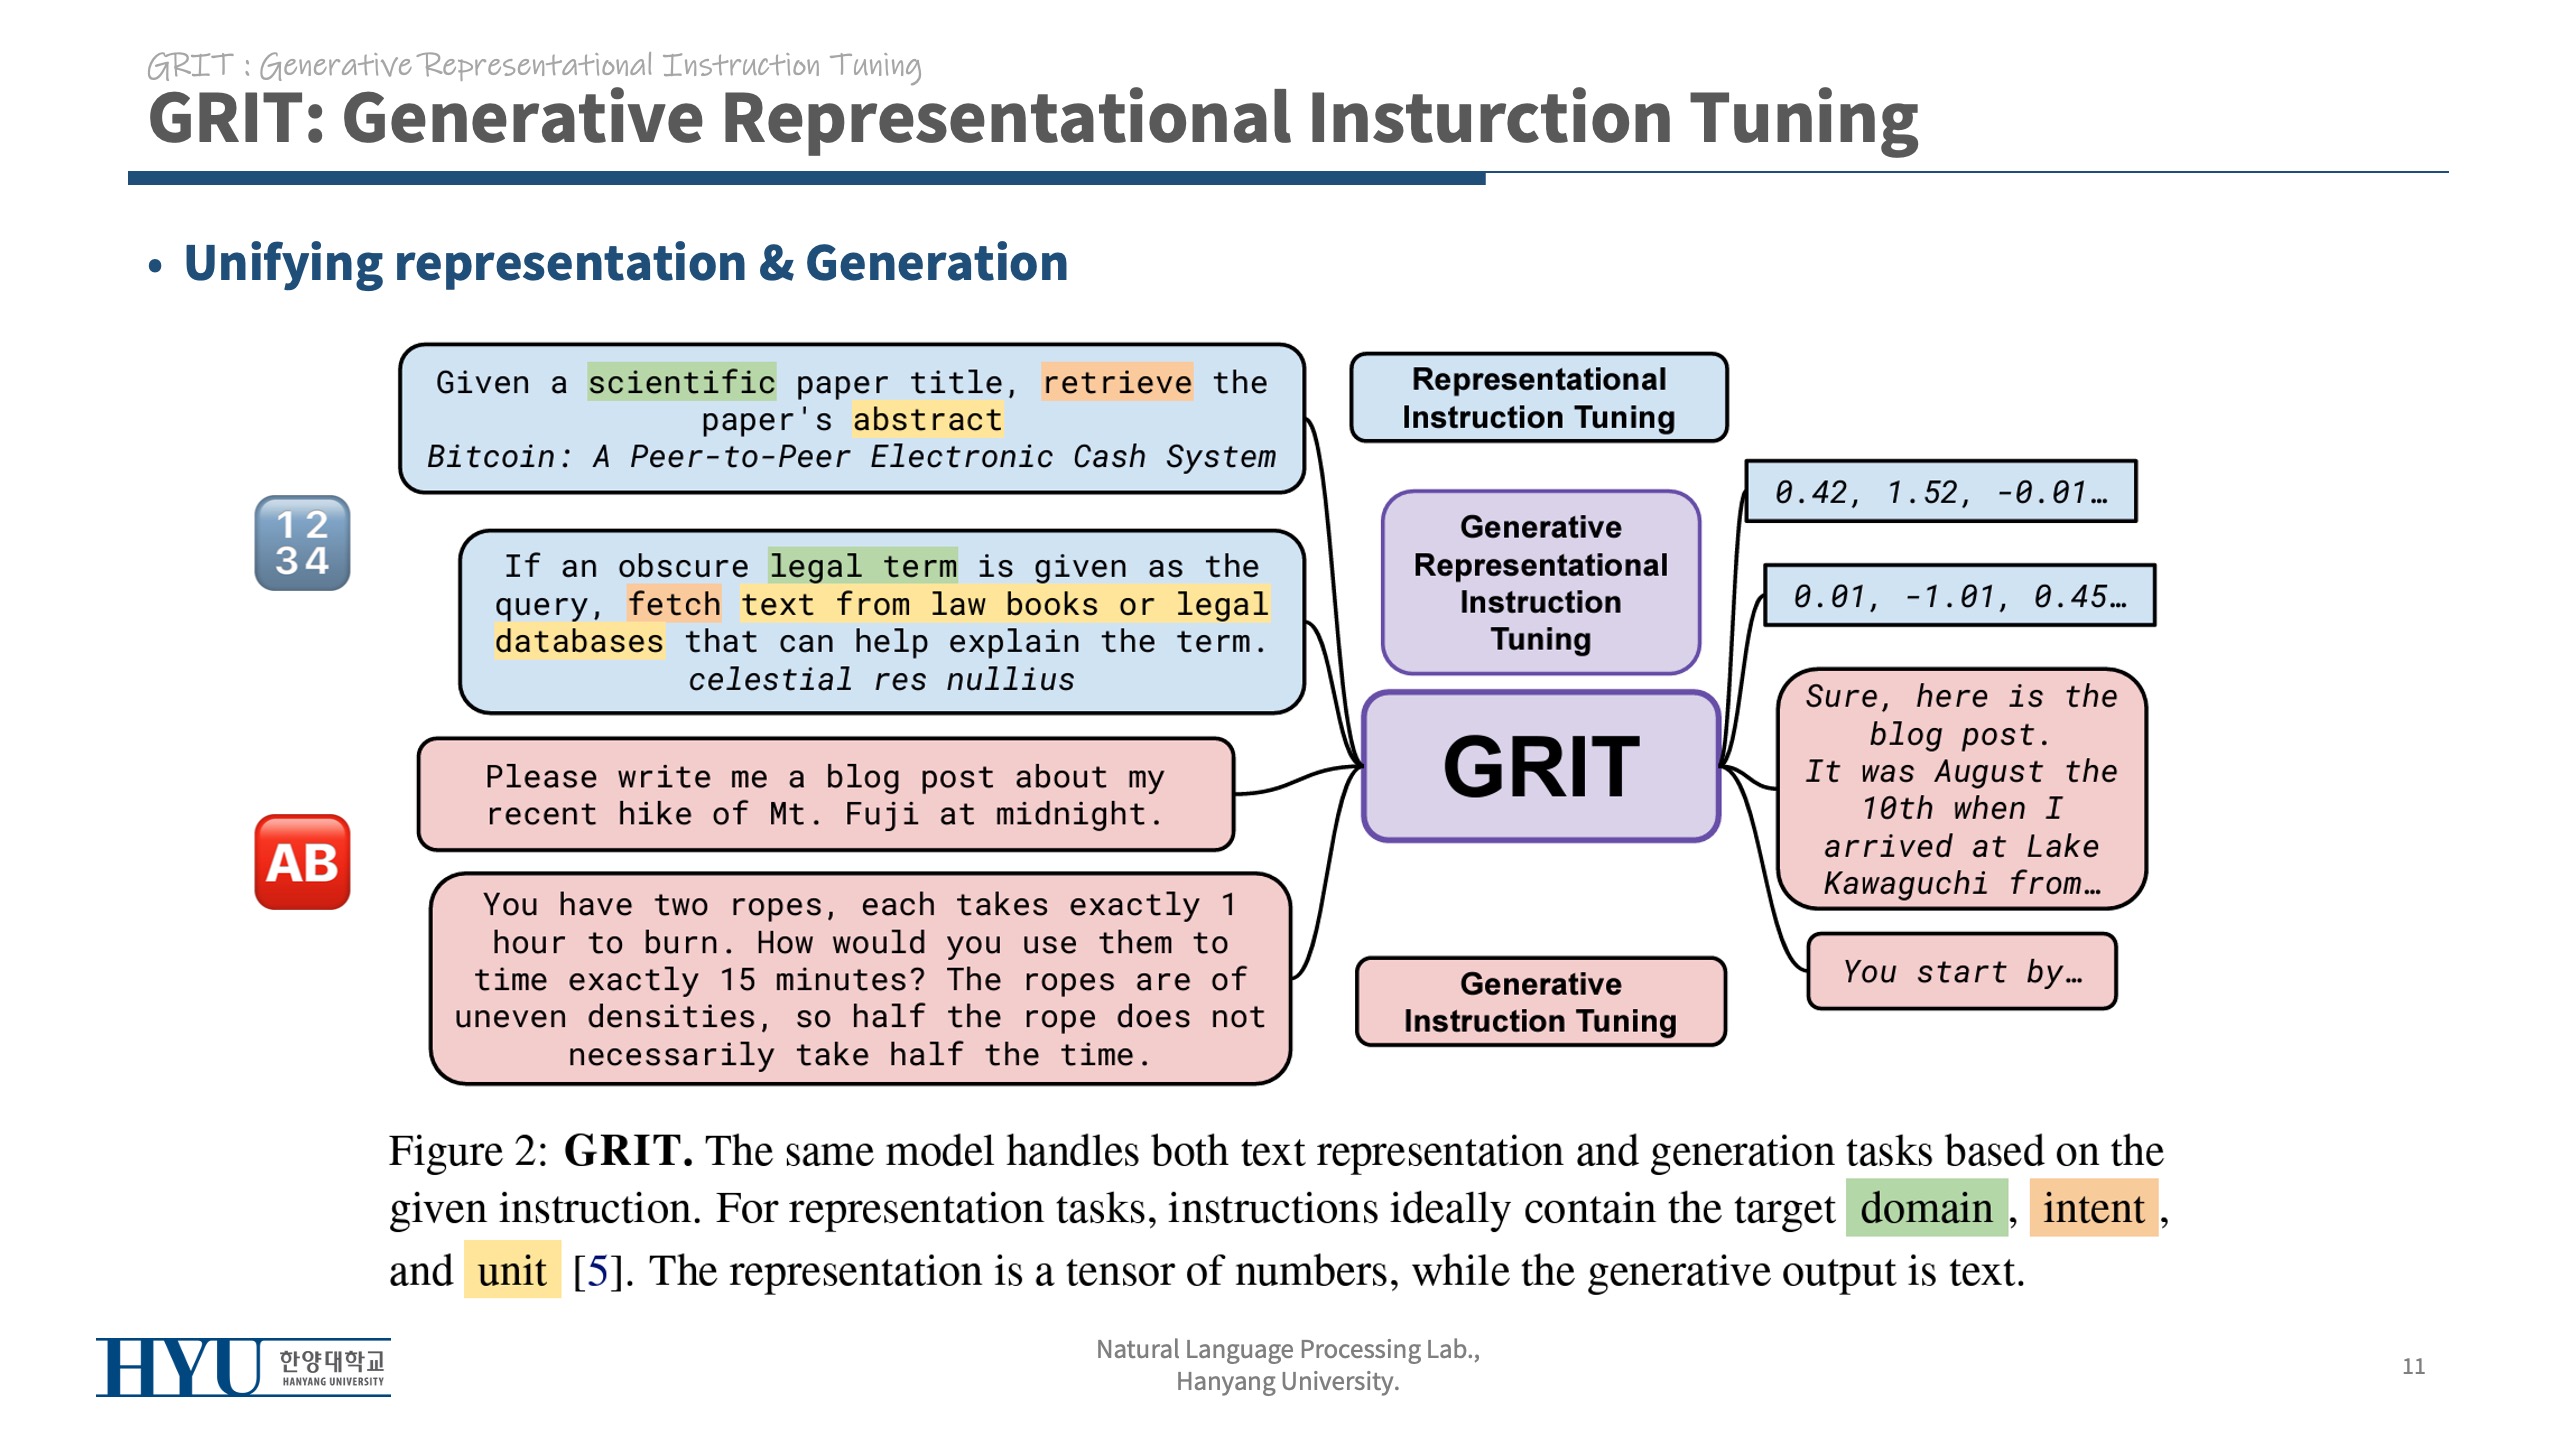
Task: Click the 1234 numbers emoji icon
Action: (x=302, y=543)
